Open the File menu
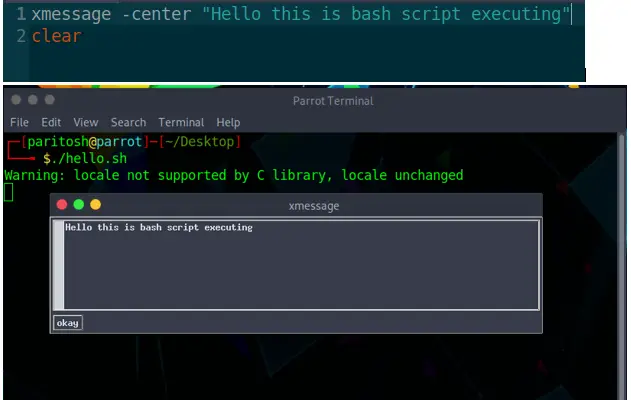 [19, 122]
